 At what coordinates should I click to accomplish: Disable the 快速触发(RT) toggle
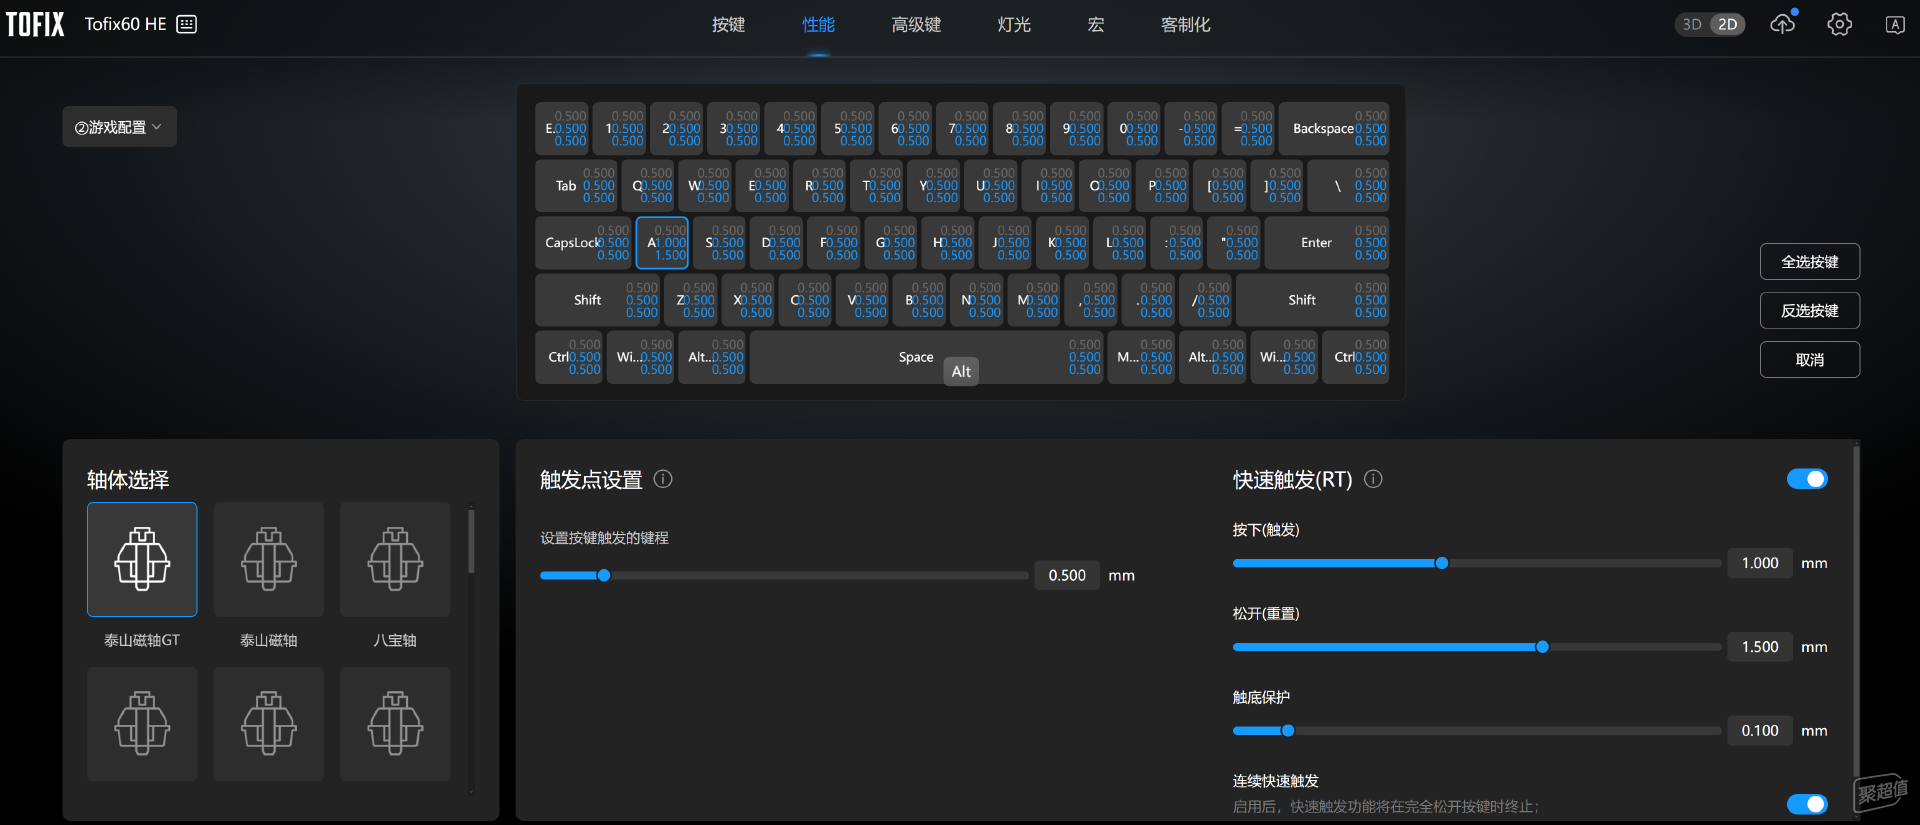pos(1806,479)
